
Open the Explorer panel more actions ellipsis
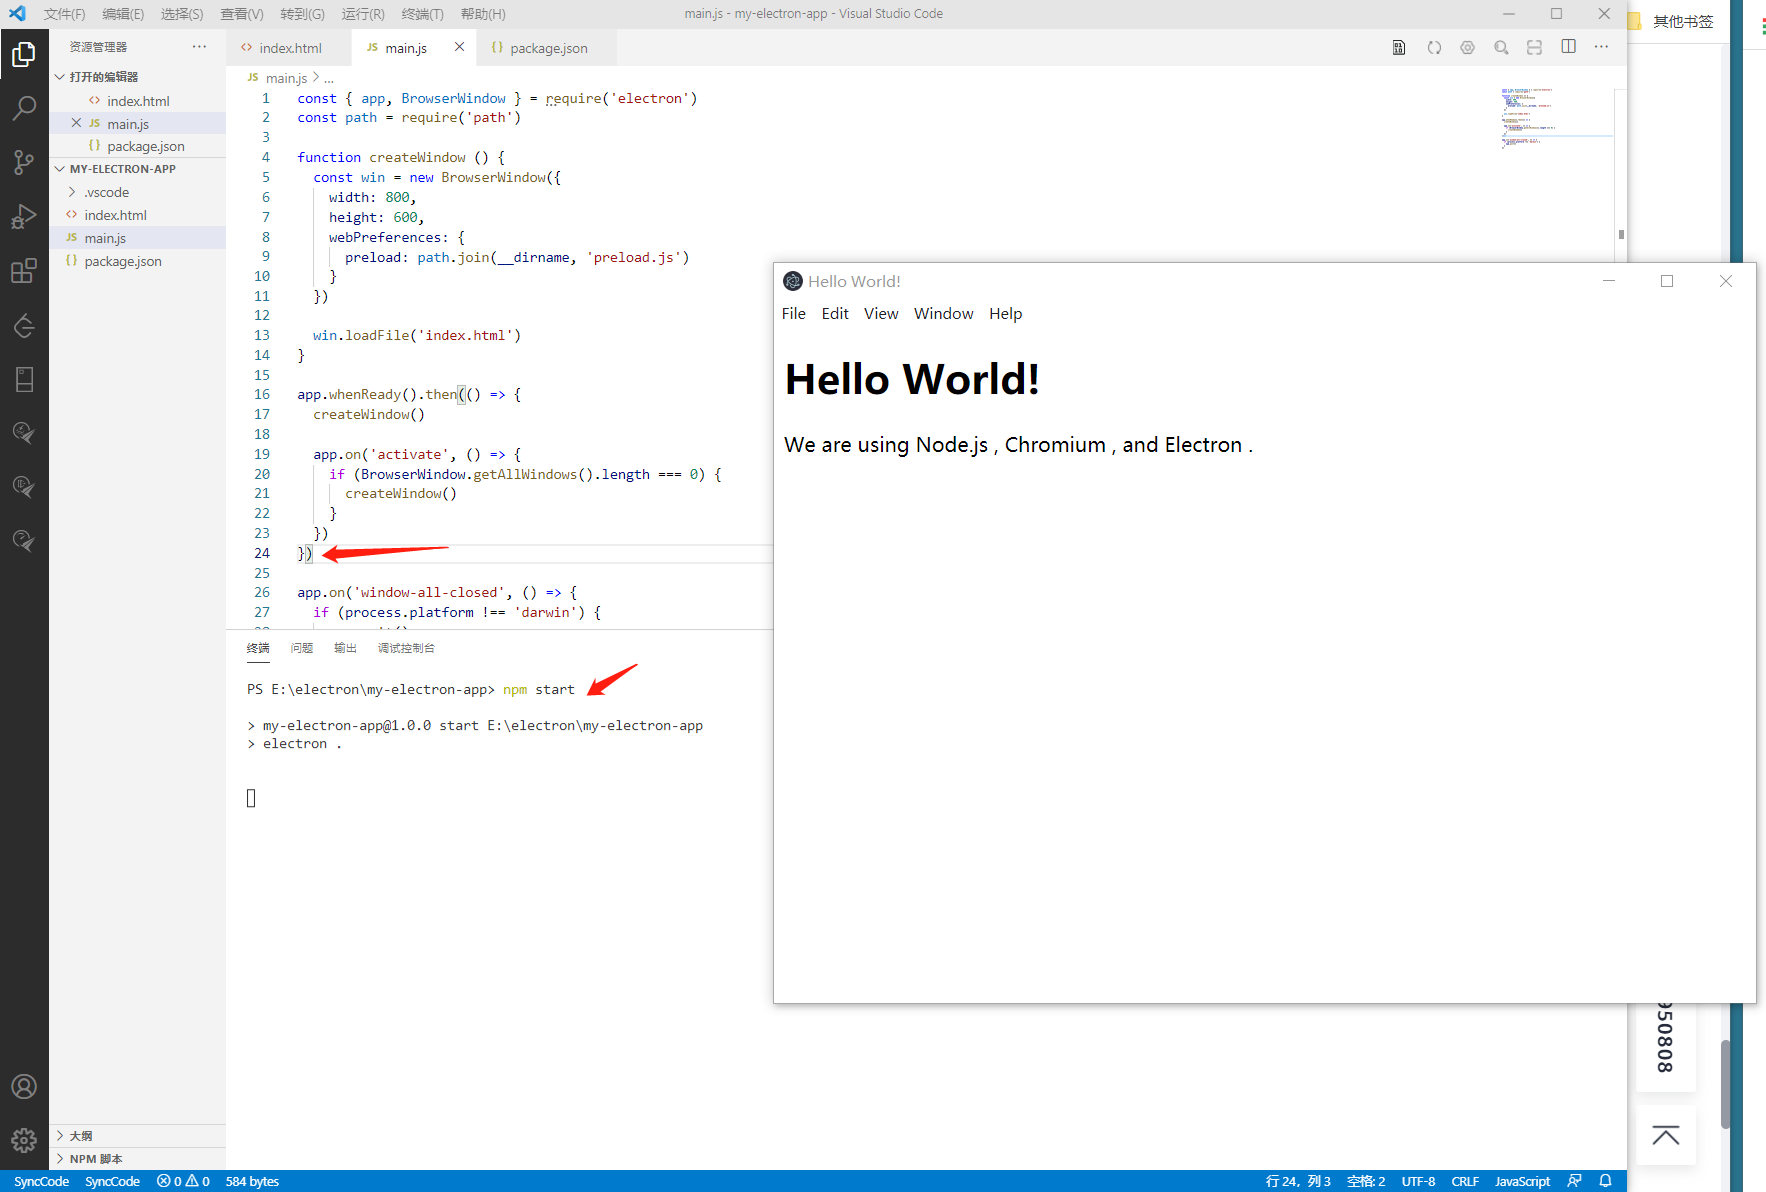[200, 47]
